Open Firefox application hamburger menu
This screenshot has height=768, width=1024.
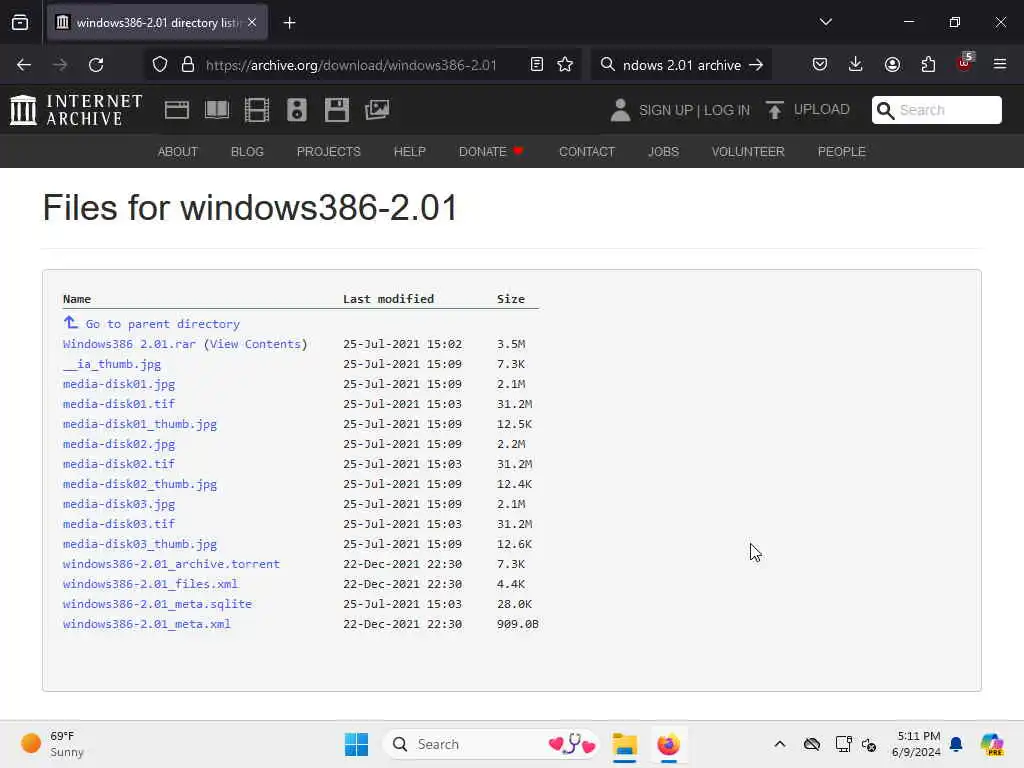pyautogui.click(x=1000, y=65)
